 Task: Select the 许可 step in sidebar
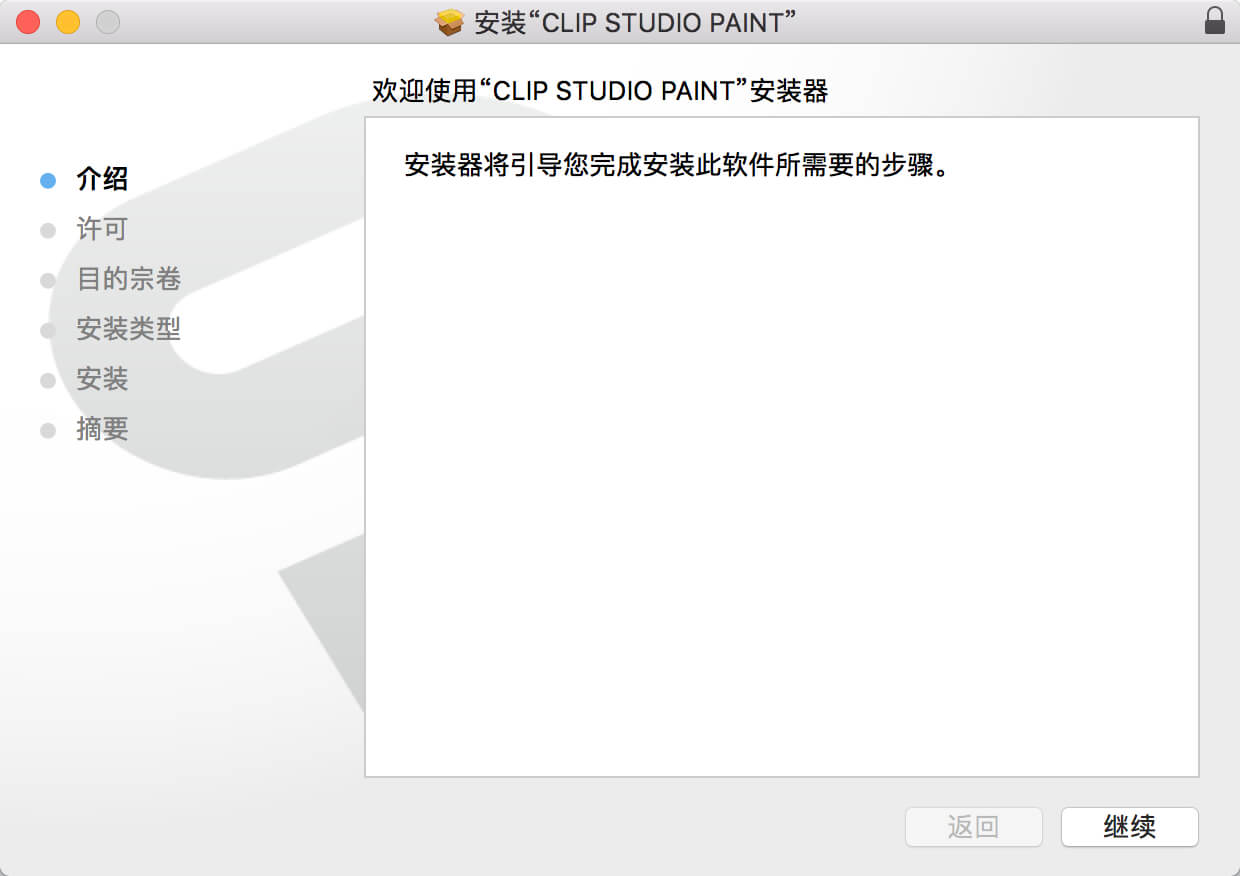click(x=102, y=229)
